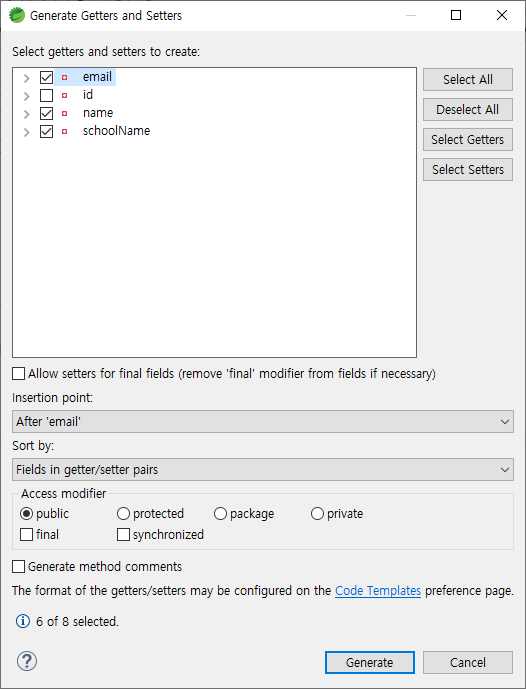
Task: Select the protected access modifier
Action: tap(123, 513)
